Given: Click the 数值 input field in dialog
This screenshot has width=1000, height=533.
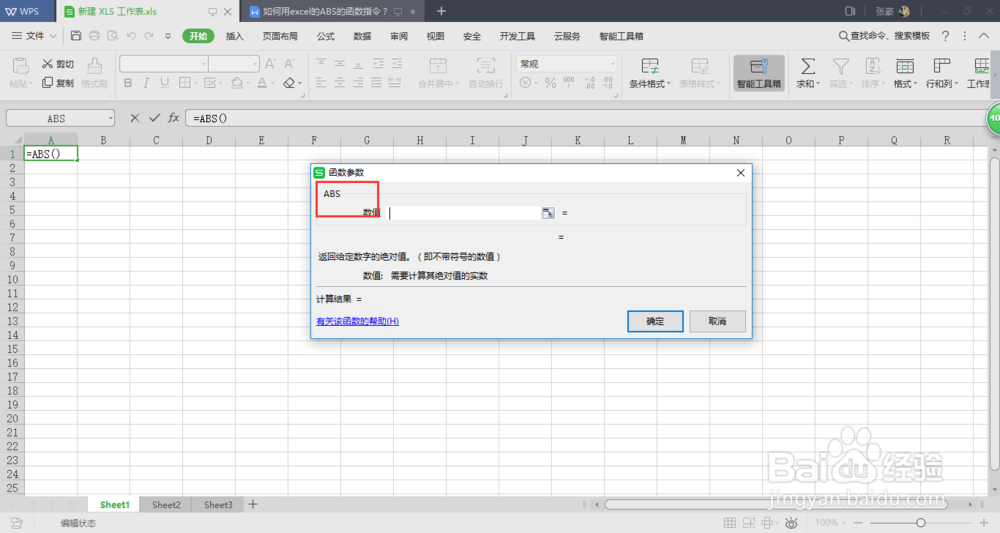Looking at the screenshot, I should point(464,213).
